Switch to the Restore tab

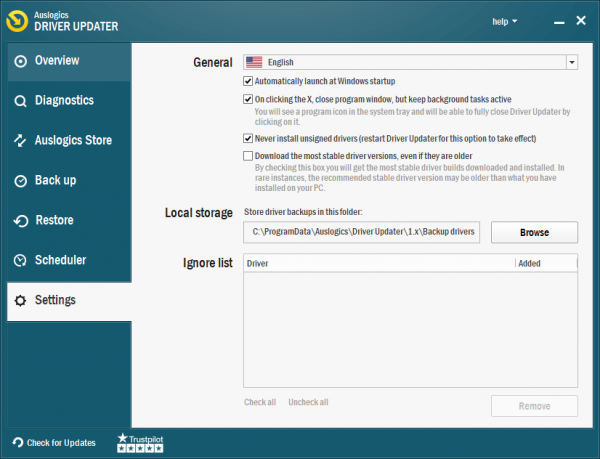click(x=69, y=221)
